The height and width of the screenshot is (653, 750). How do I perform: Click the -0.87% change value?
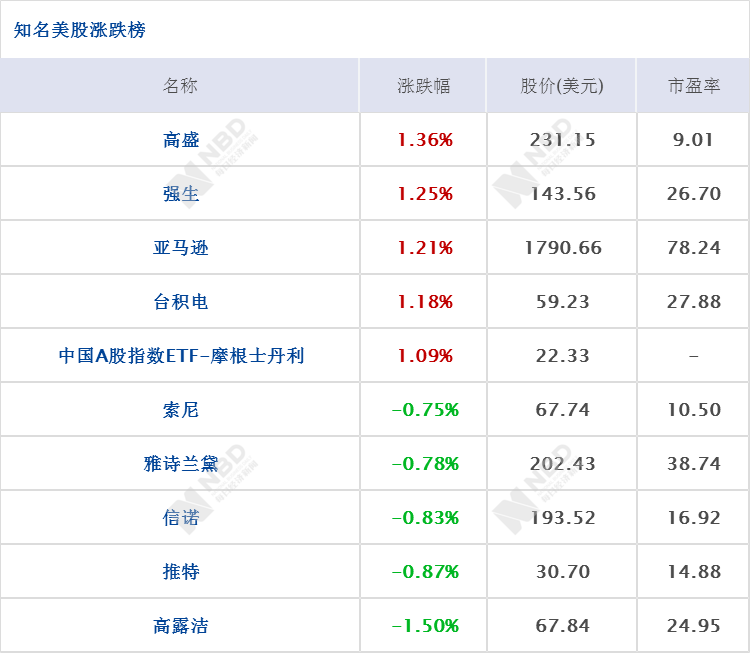425,572
